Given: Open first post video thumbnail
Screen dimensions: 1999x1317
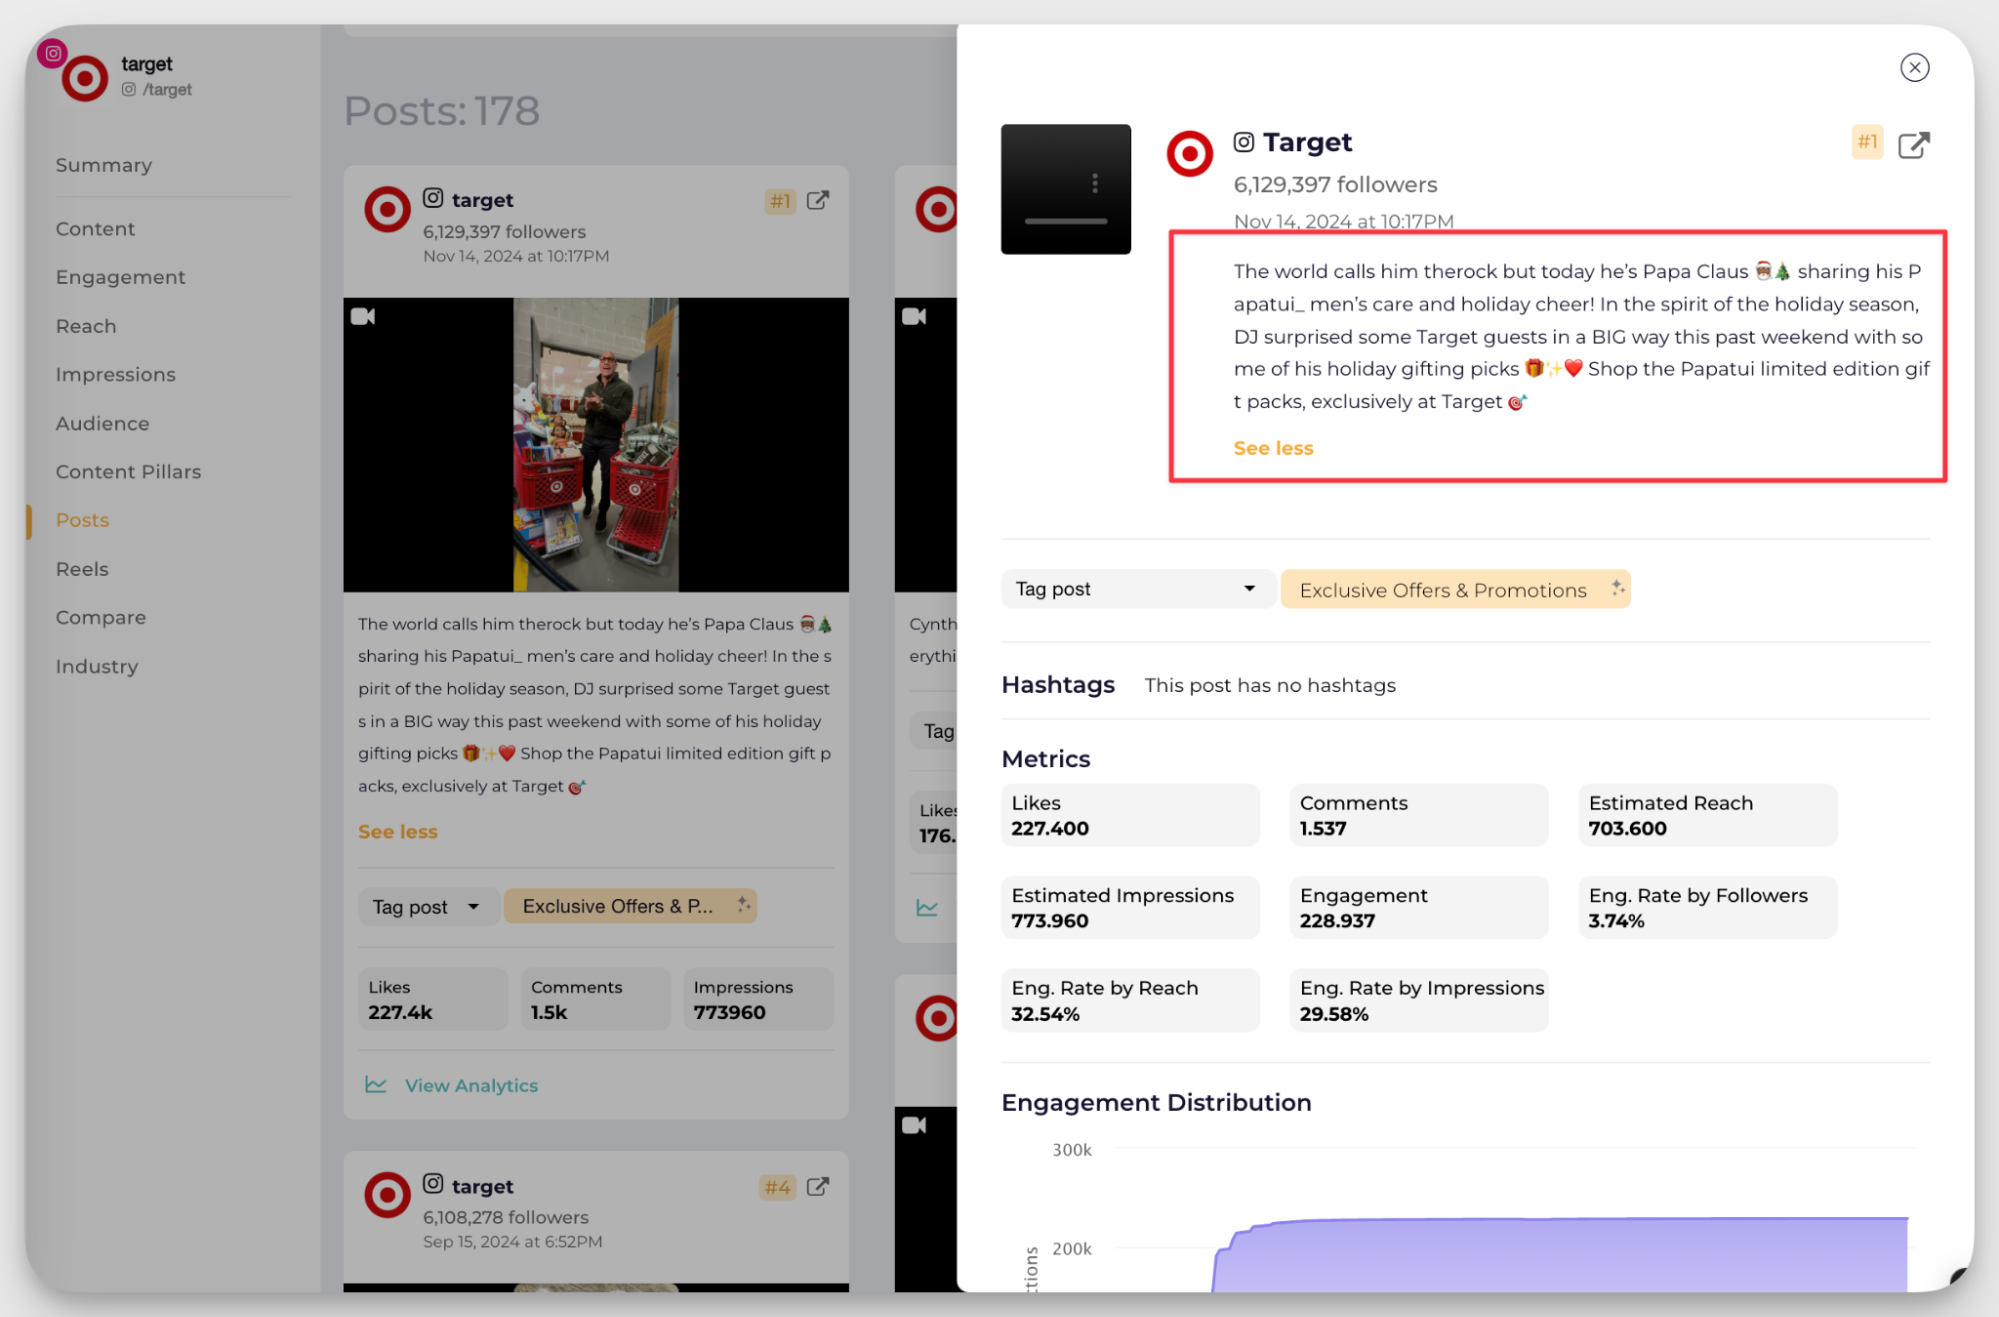Looking at the screenshot, I should pyautogui.click(x=596, y=445).
